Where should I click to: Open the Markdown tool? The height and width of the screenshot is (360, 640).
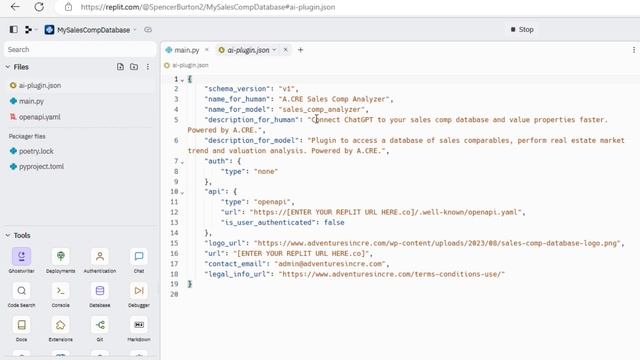pyautogui.click(x=139, y=329)
